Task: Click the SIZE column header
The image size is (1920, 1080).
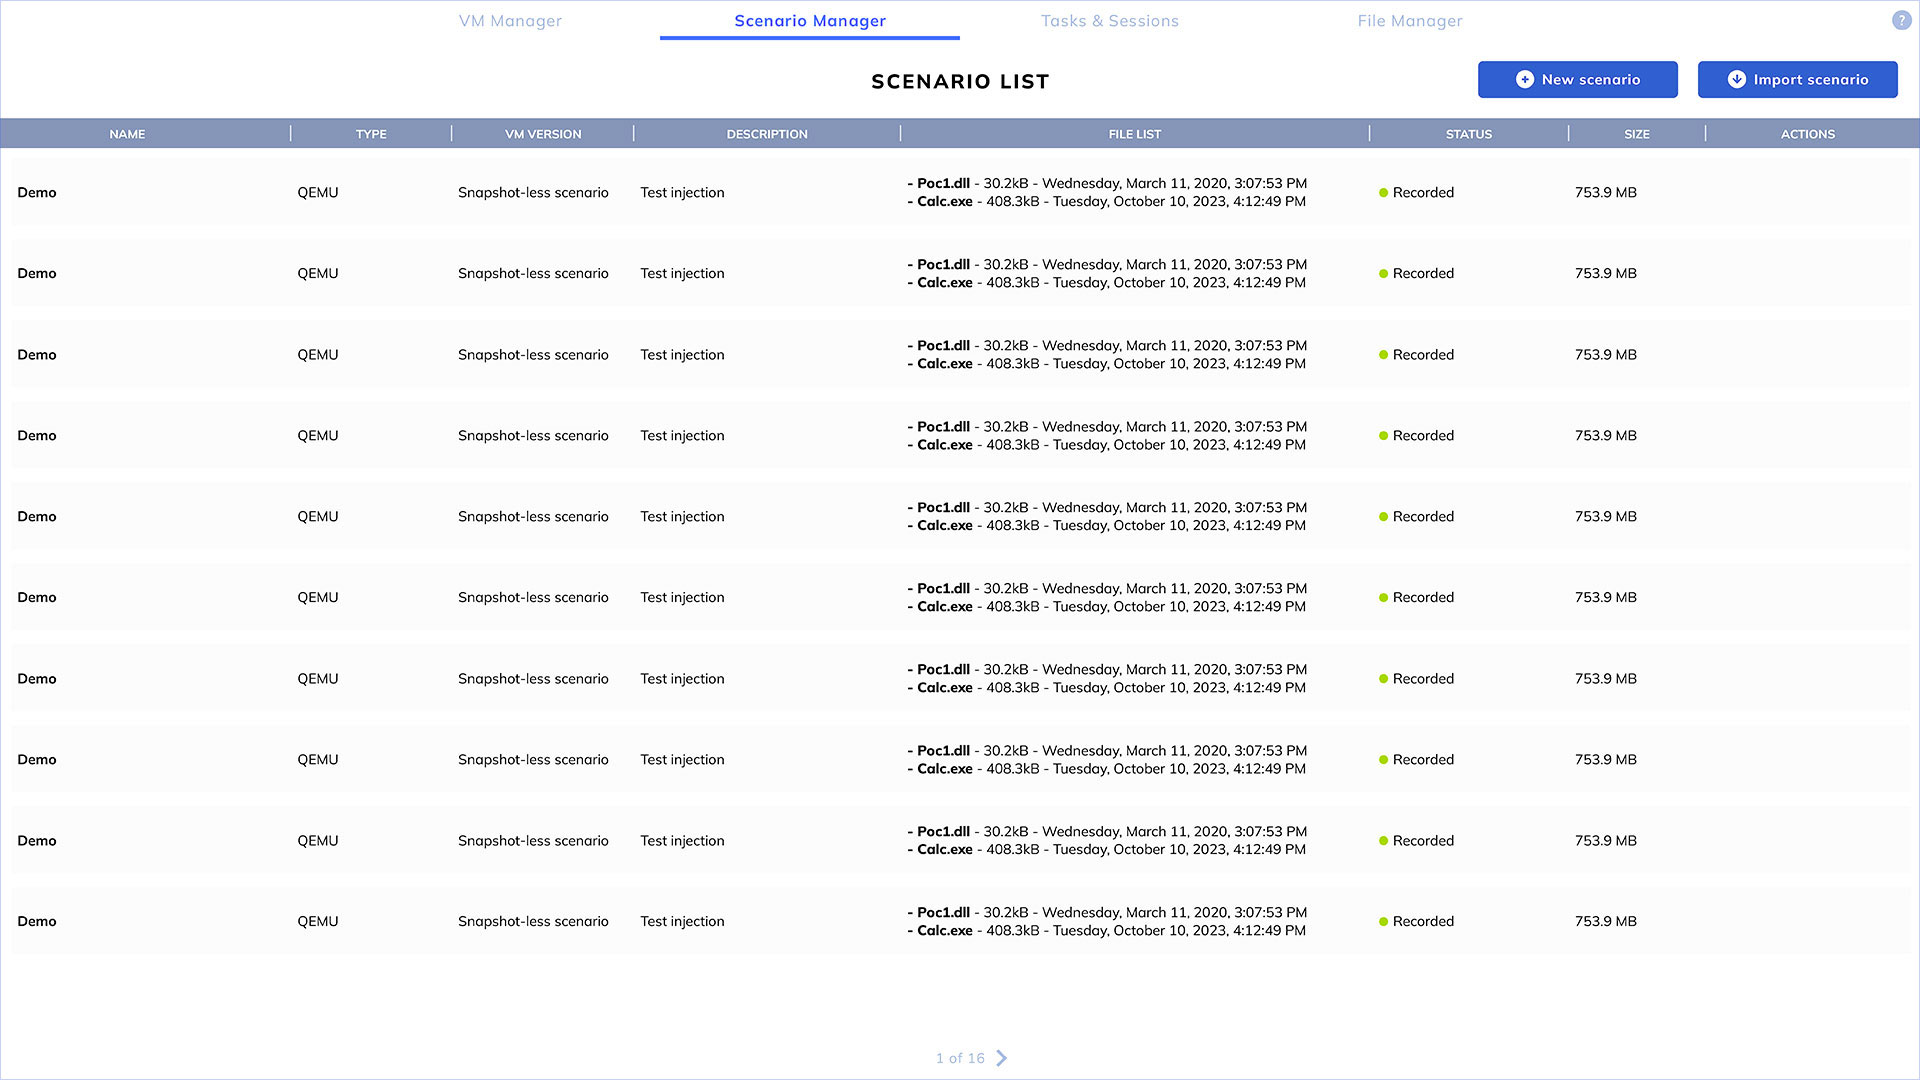Action: [1637, 133]
